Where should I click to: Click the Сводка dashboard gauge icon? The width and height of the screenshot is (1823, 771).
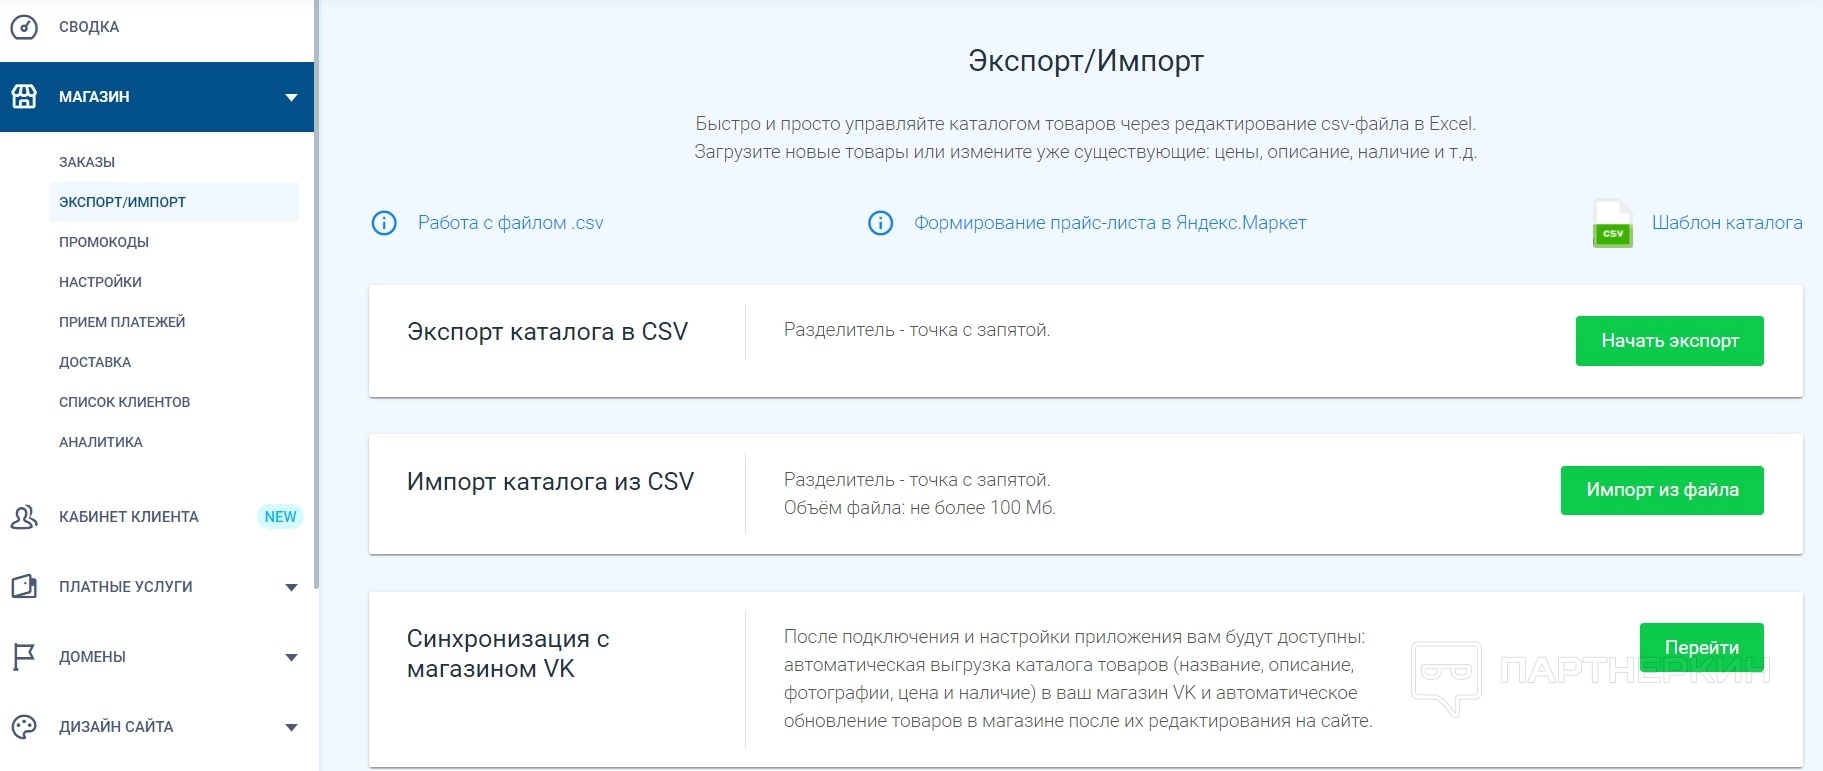[x=24, y=27]
